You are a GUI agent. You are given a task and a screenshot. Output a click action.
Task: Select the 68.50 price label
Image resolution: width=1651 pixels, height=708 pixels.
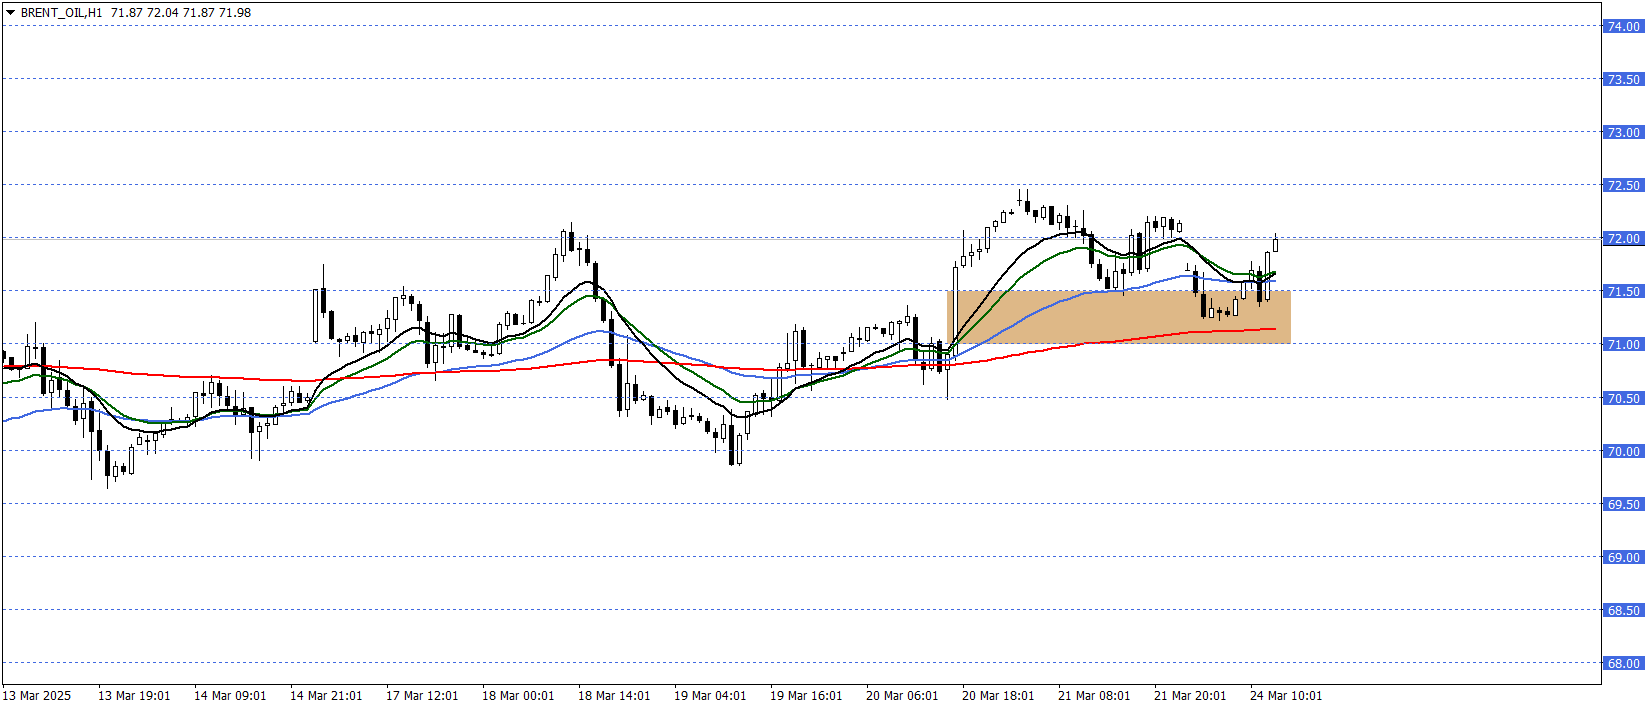pos(1623,611)
